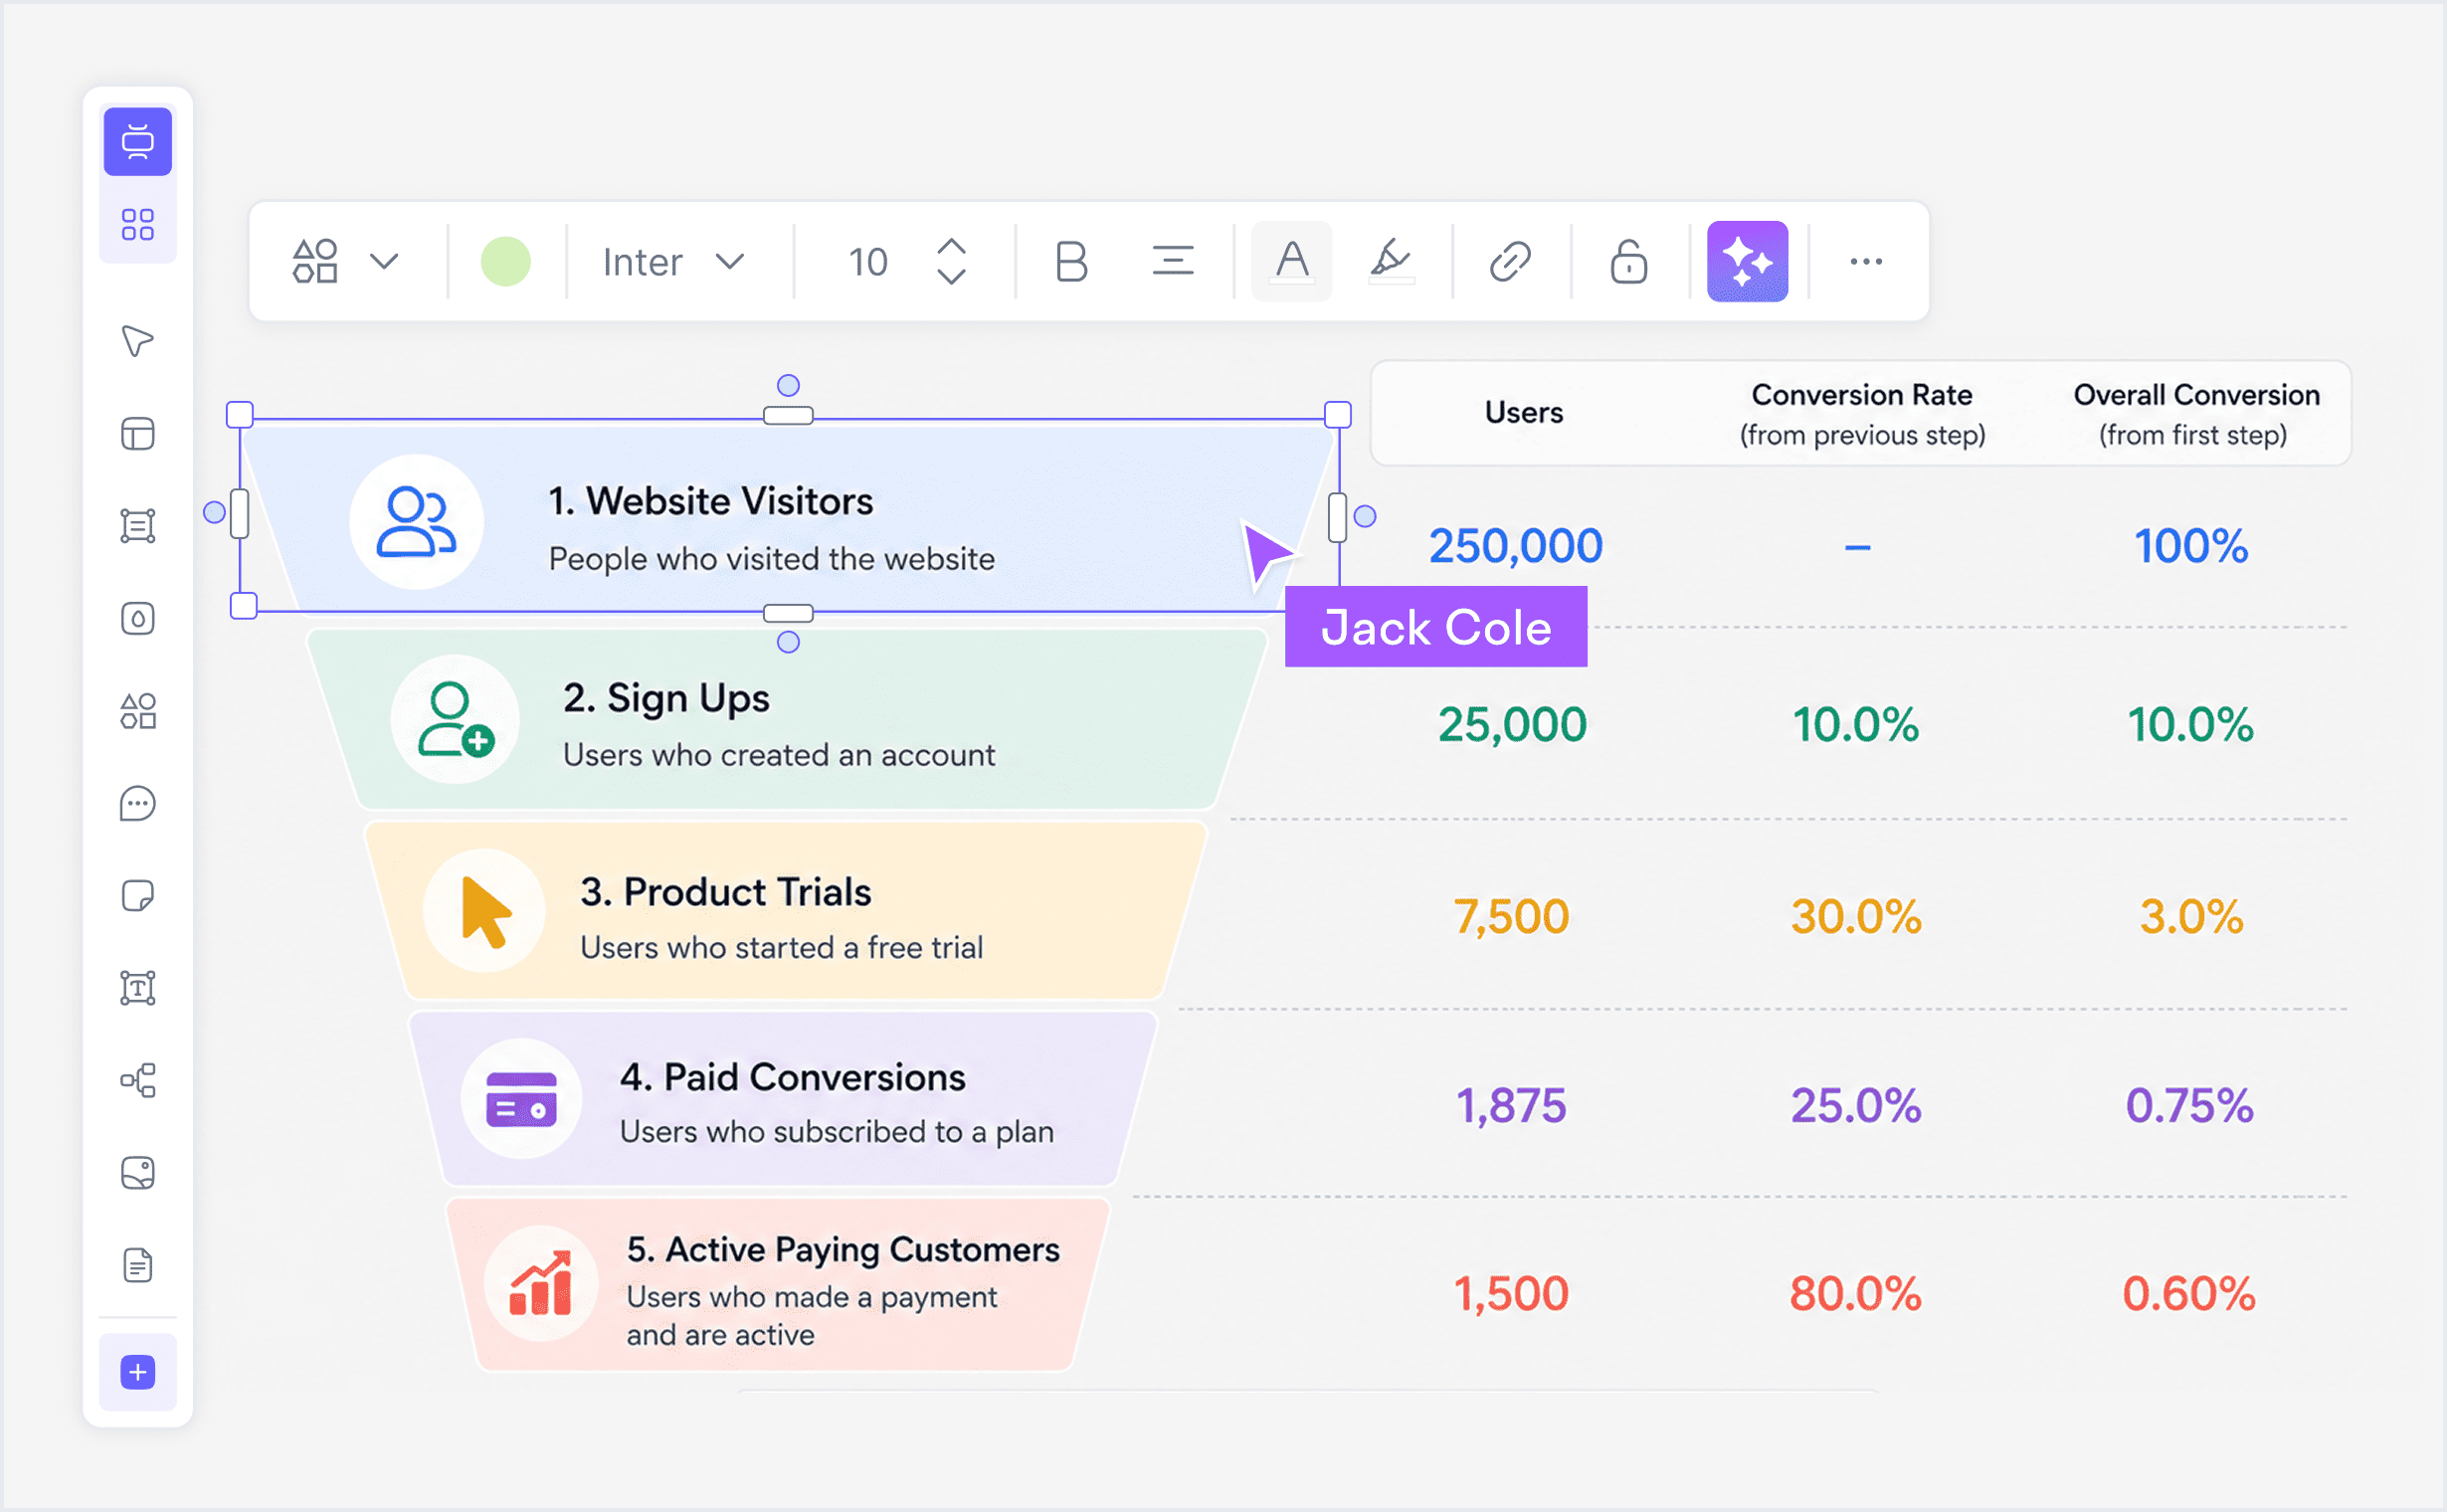Click the Overall Conversion column header

tap(2196, 414)
